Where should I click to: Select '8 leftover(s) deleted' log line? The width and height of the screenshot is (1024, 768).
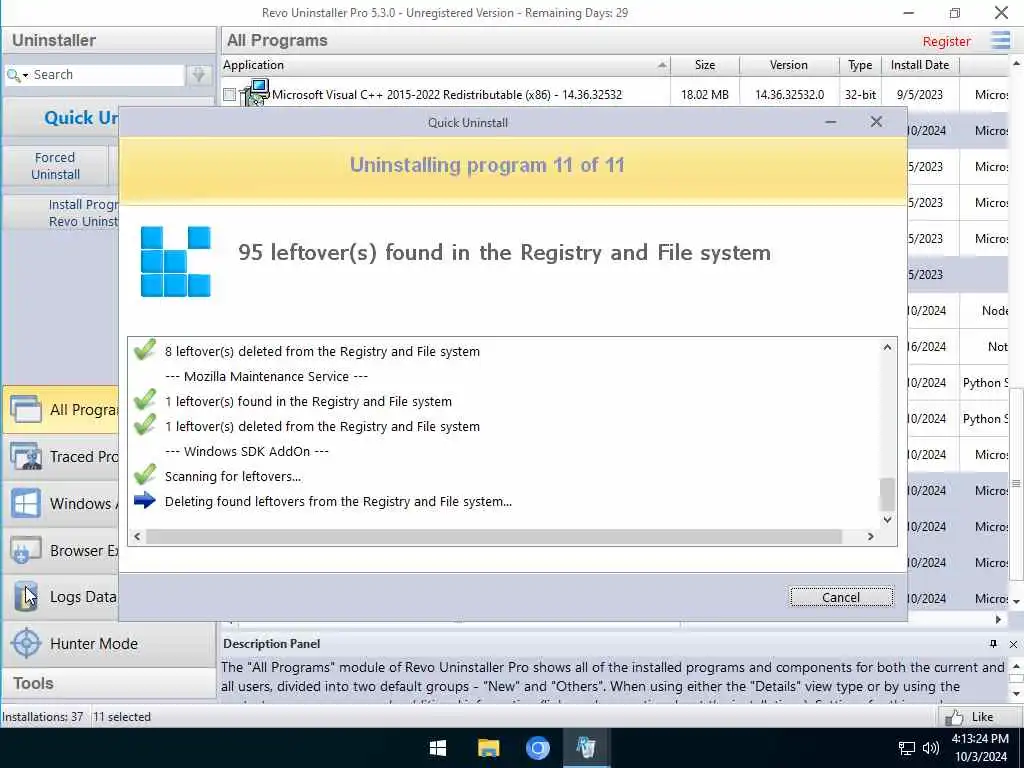pos(322,351)
